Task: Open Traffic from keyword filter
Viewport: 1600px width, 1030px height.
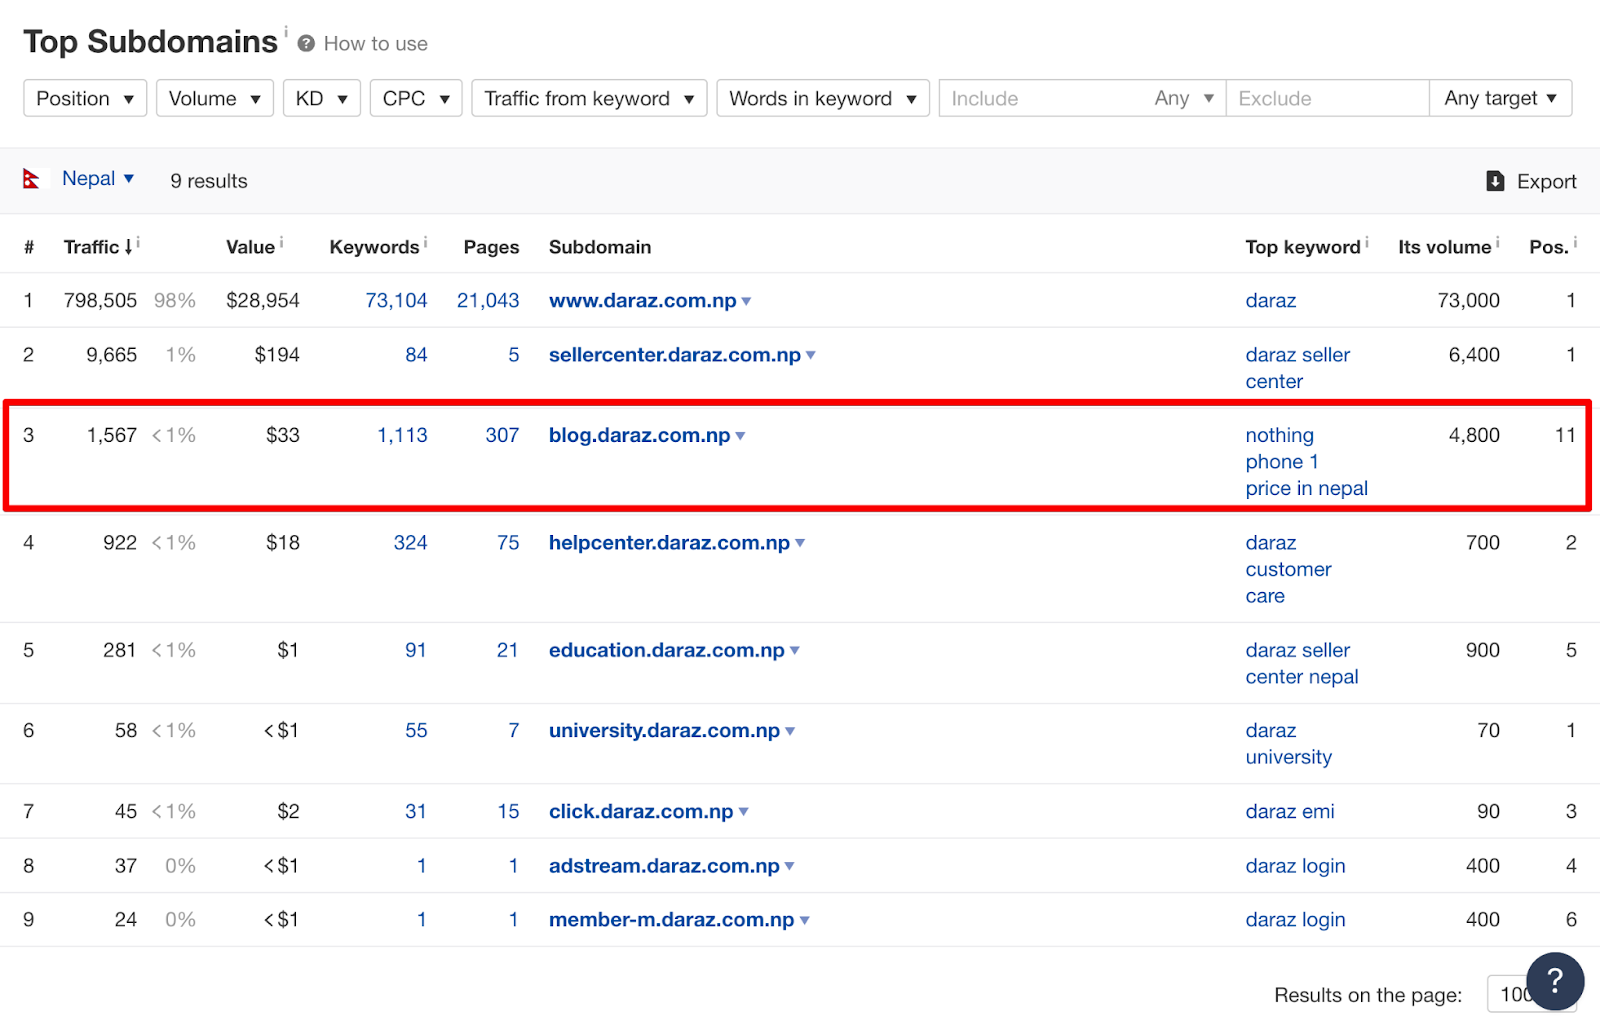Action: click(x=589, y=98)
